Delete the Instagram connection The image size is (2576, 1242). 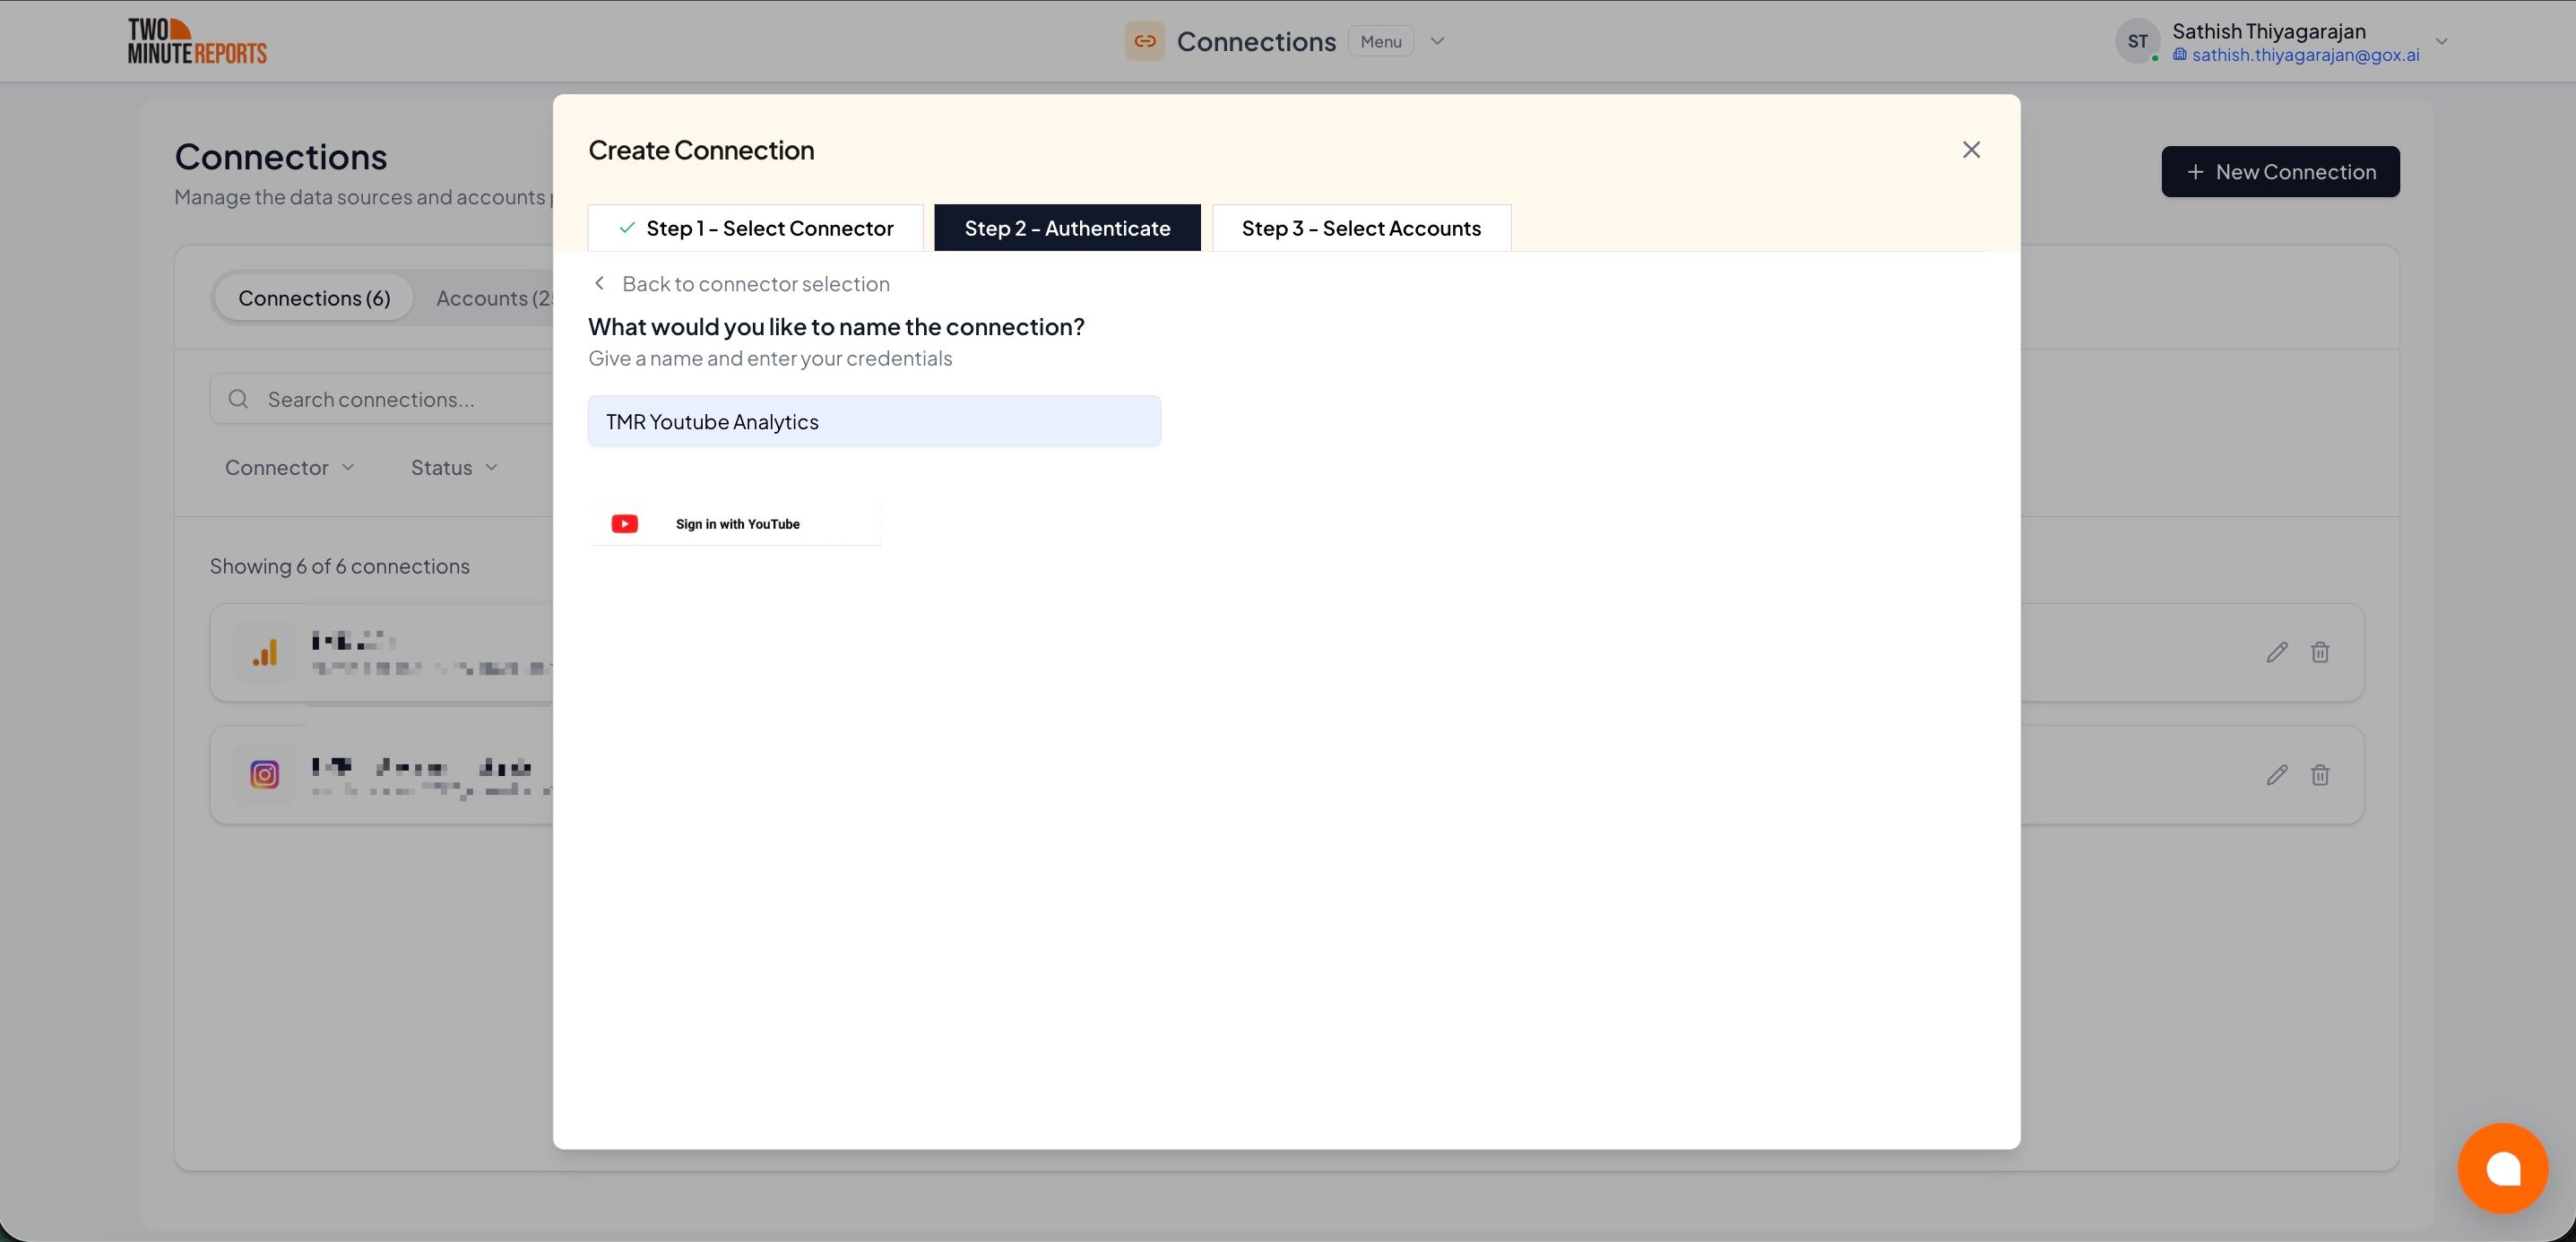pos(2320,775)
